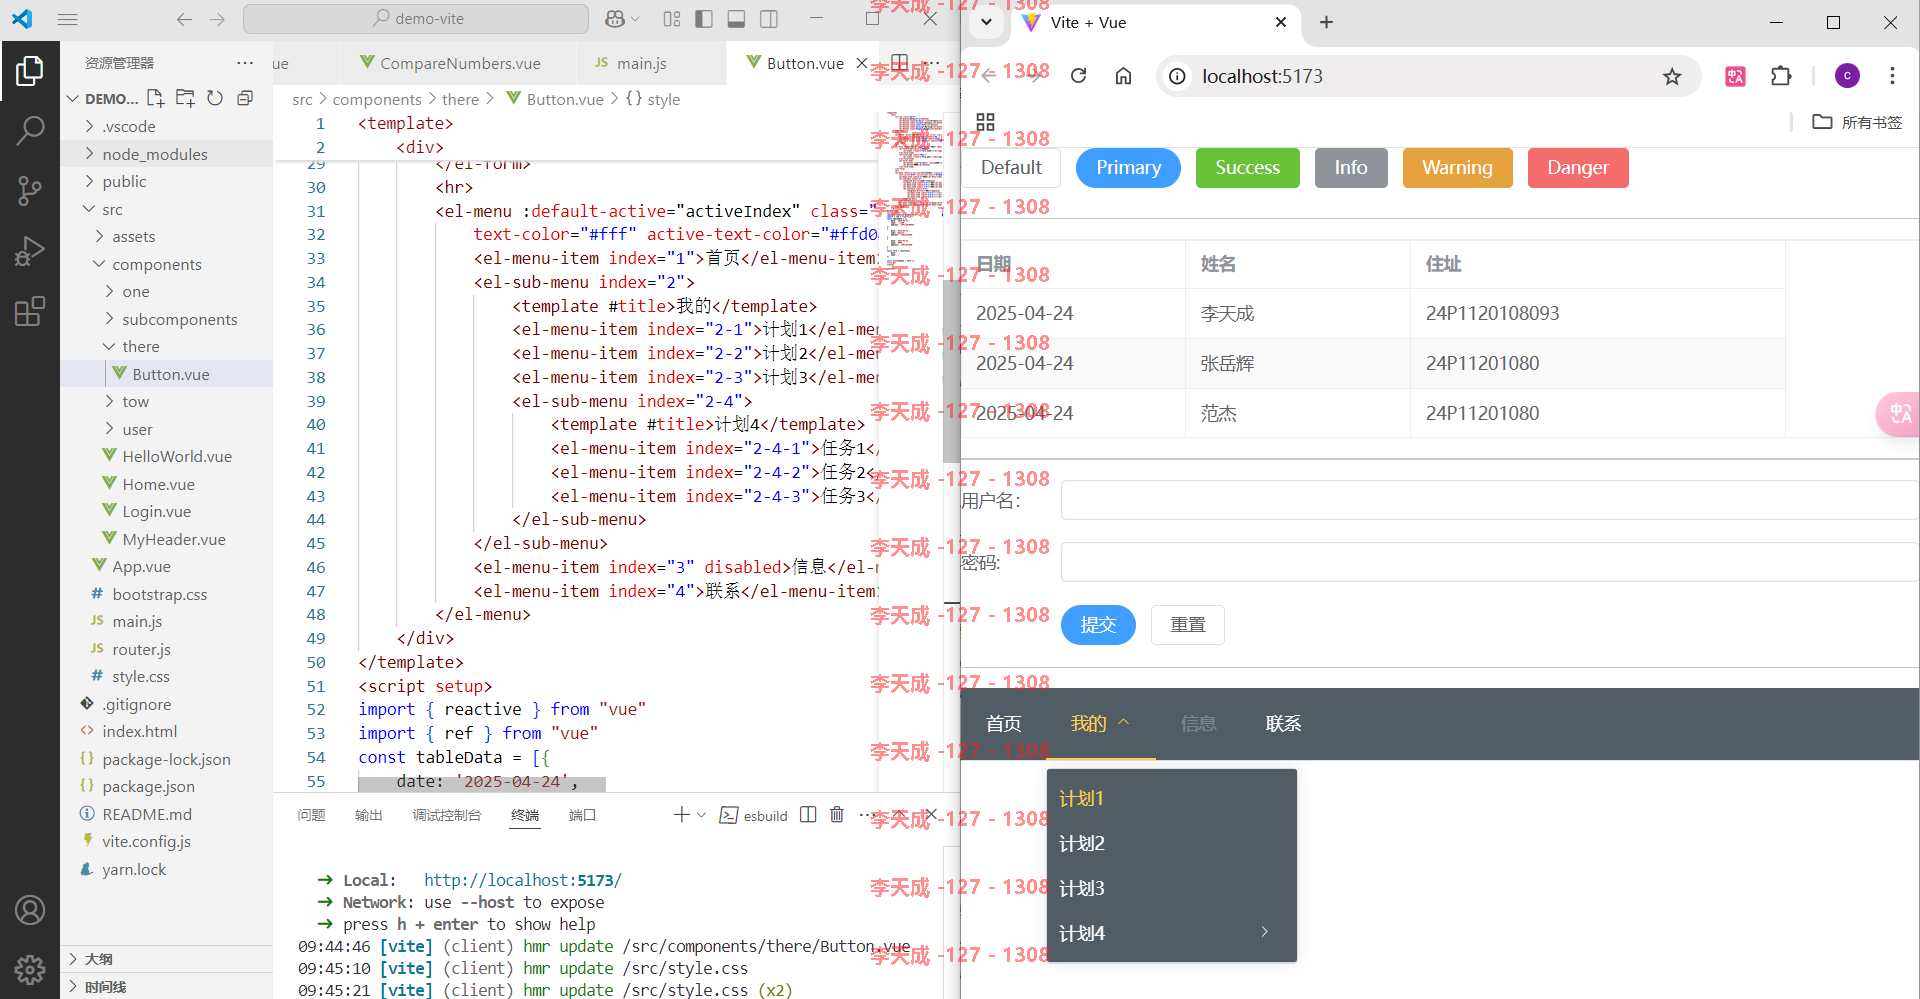This screenshot has height=999, width=1920.
Task: Open the Accounts icon in activity bar
Action: click(x=30, y=910)
